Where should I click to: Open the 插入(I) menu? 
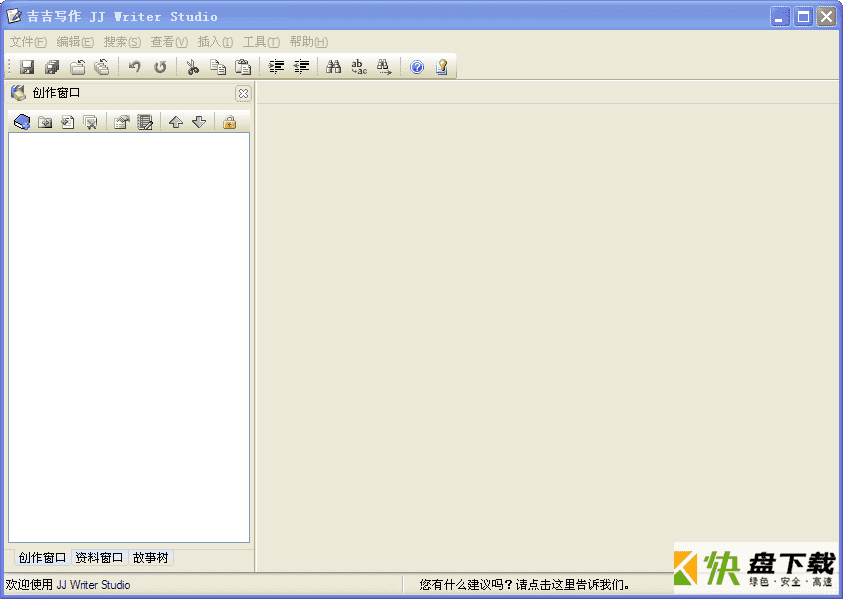[x=215, y=42]
